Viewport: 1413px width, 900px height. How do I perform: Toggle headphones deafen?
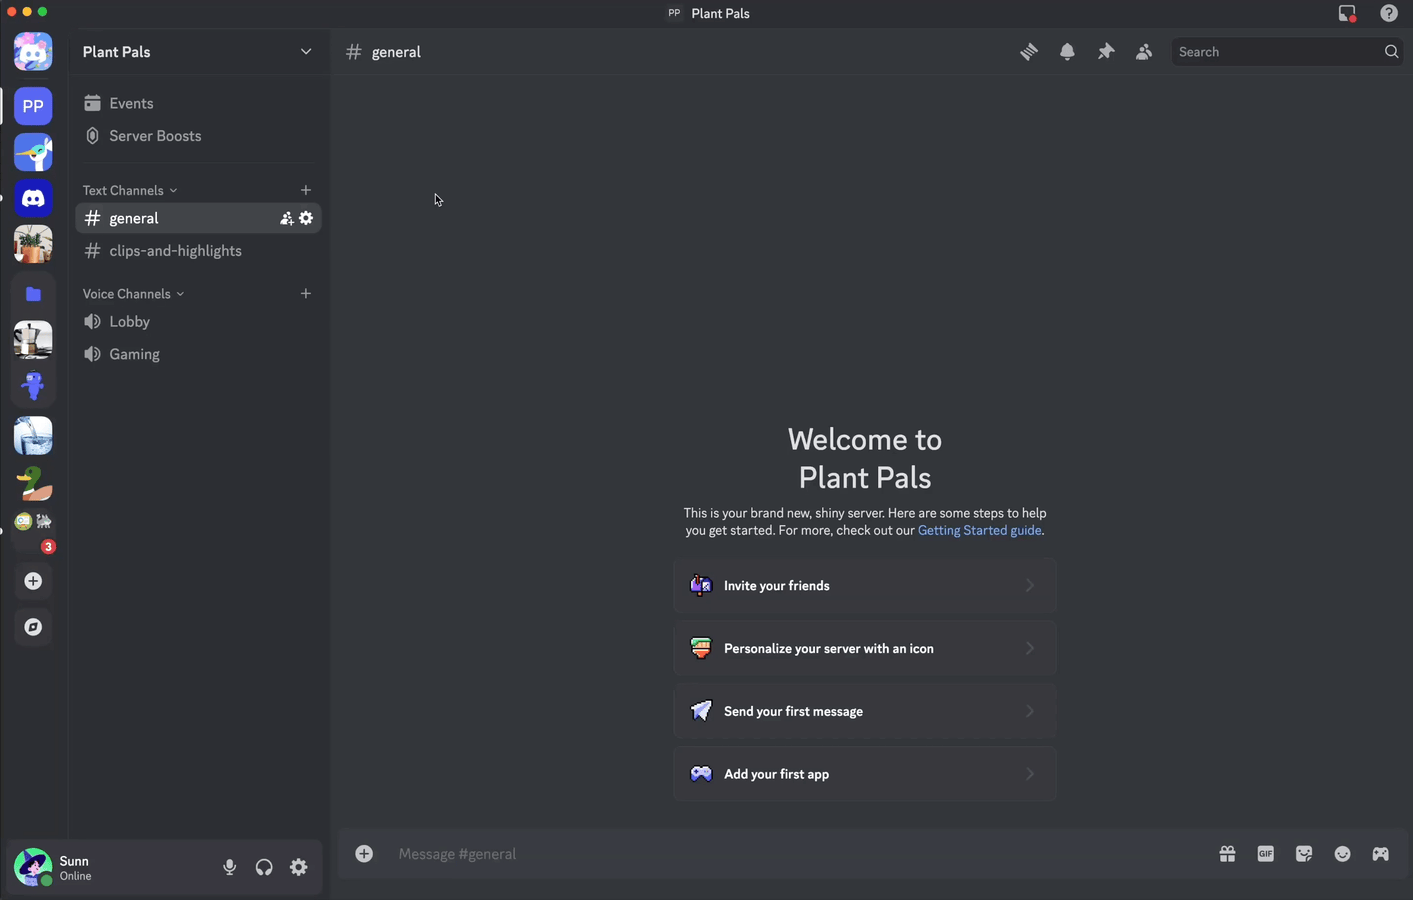coord(264,868)
